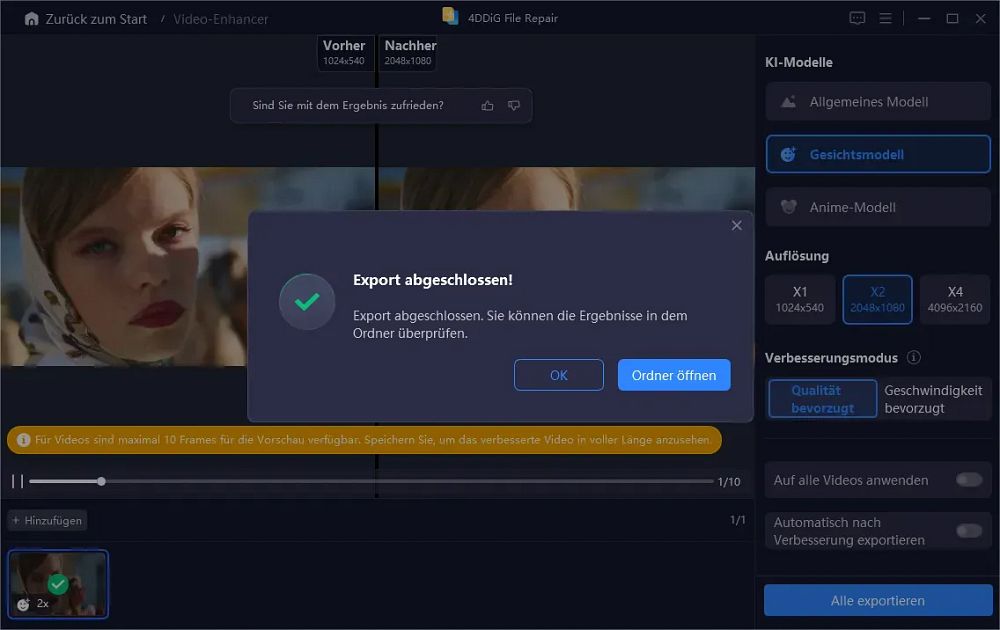Screen dimensions: 1000x630
Task: Give thumbs down for the result
Action: [x=513, y=106]
